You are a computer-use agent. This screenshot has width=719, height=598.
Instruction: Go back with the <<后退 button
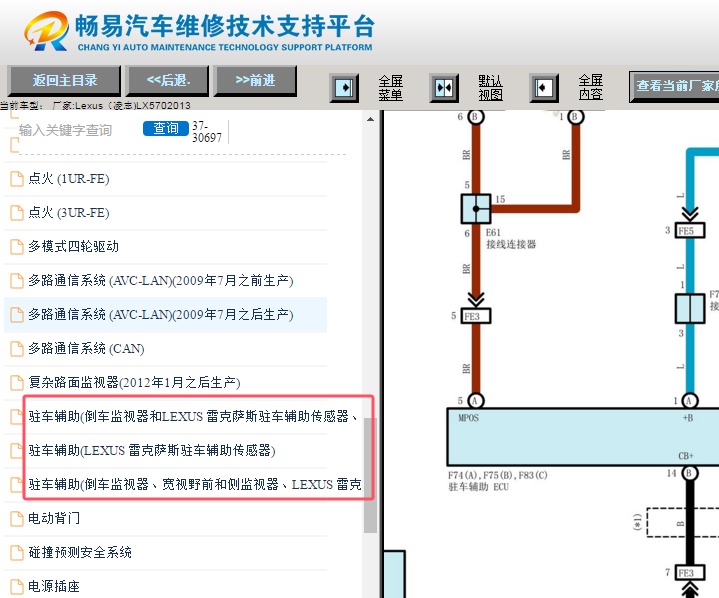(168, 80)
